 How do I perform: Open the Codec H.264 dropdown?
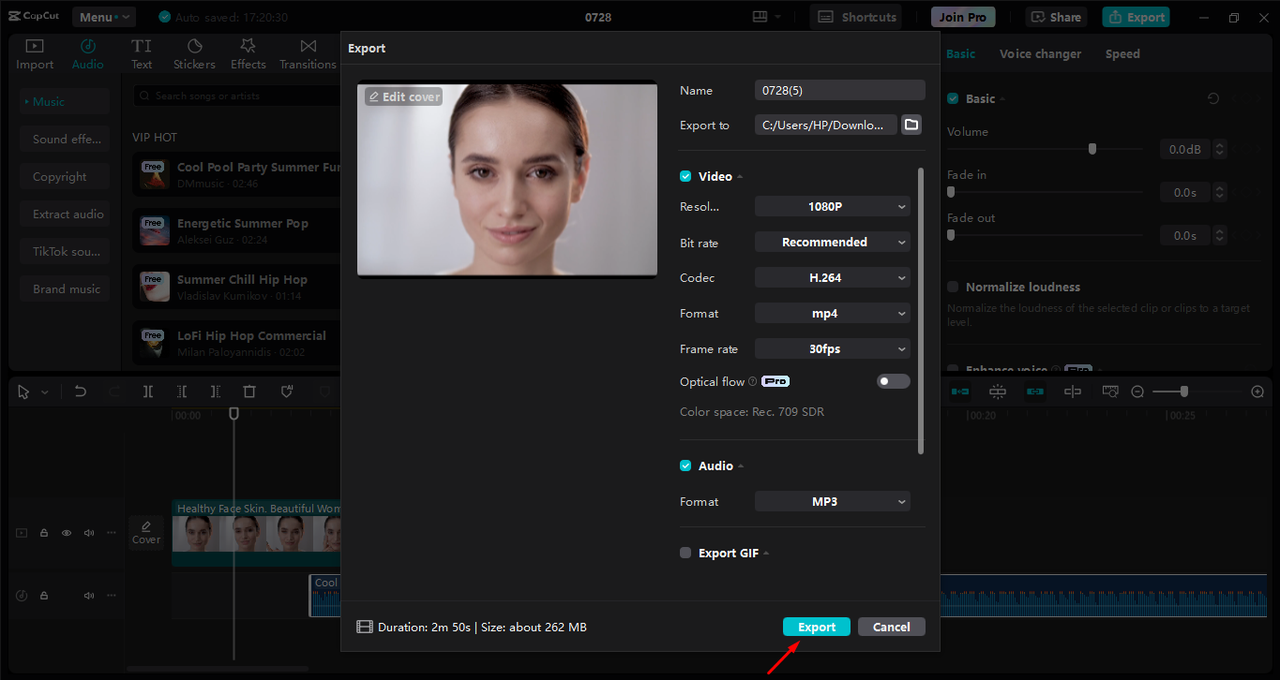pos(832,278)
